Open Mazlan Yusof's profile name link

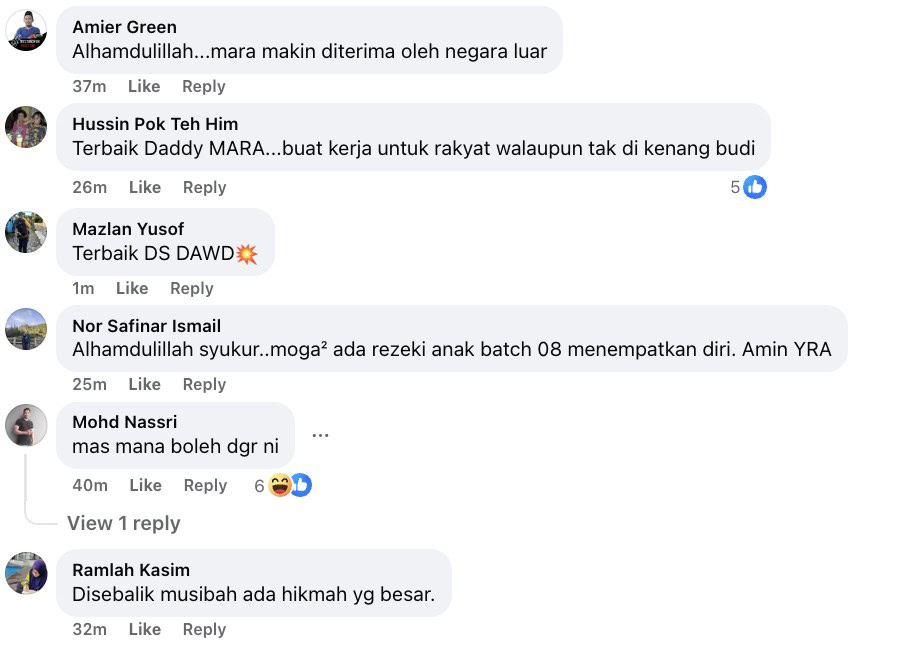coord(128,229)
